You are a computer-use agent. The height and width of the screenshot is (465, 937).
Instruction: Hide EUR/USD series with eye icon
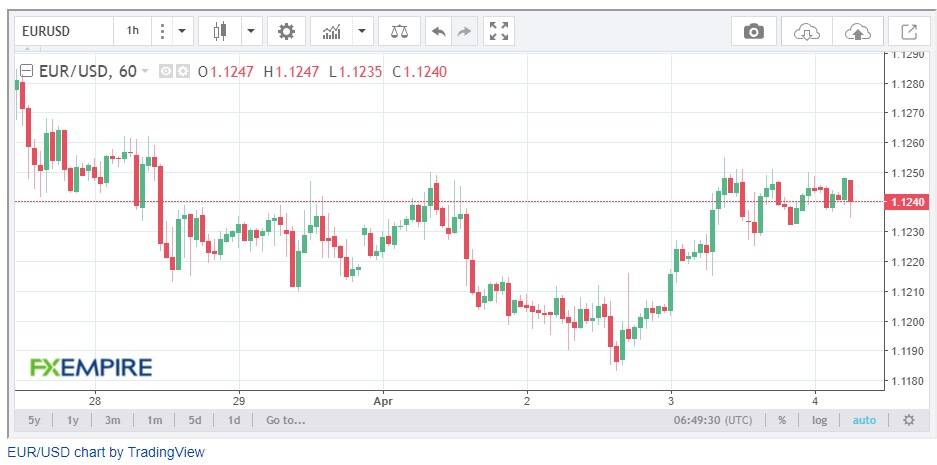point(166,72)
